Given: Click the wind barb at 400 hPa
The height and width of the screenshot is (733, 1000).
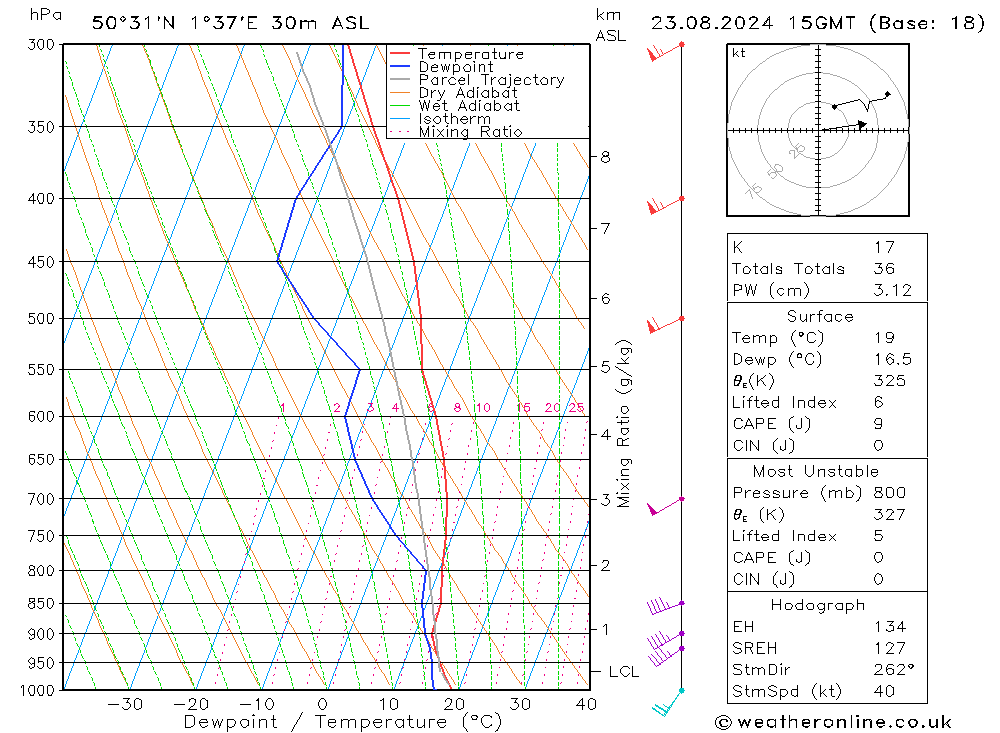Looking at the screenshot, I should pyautogui.click(x=665, y=206).
